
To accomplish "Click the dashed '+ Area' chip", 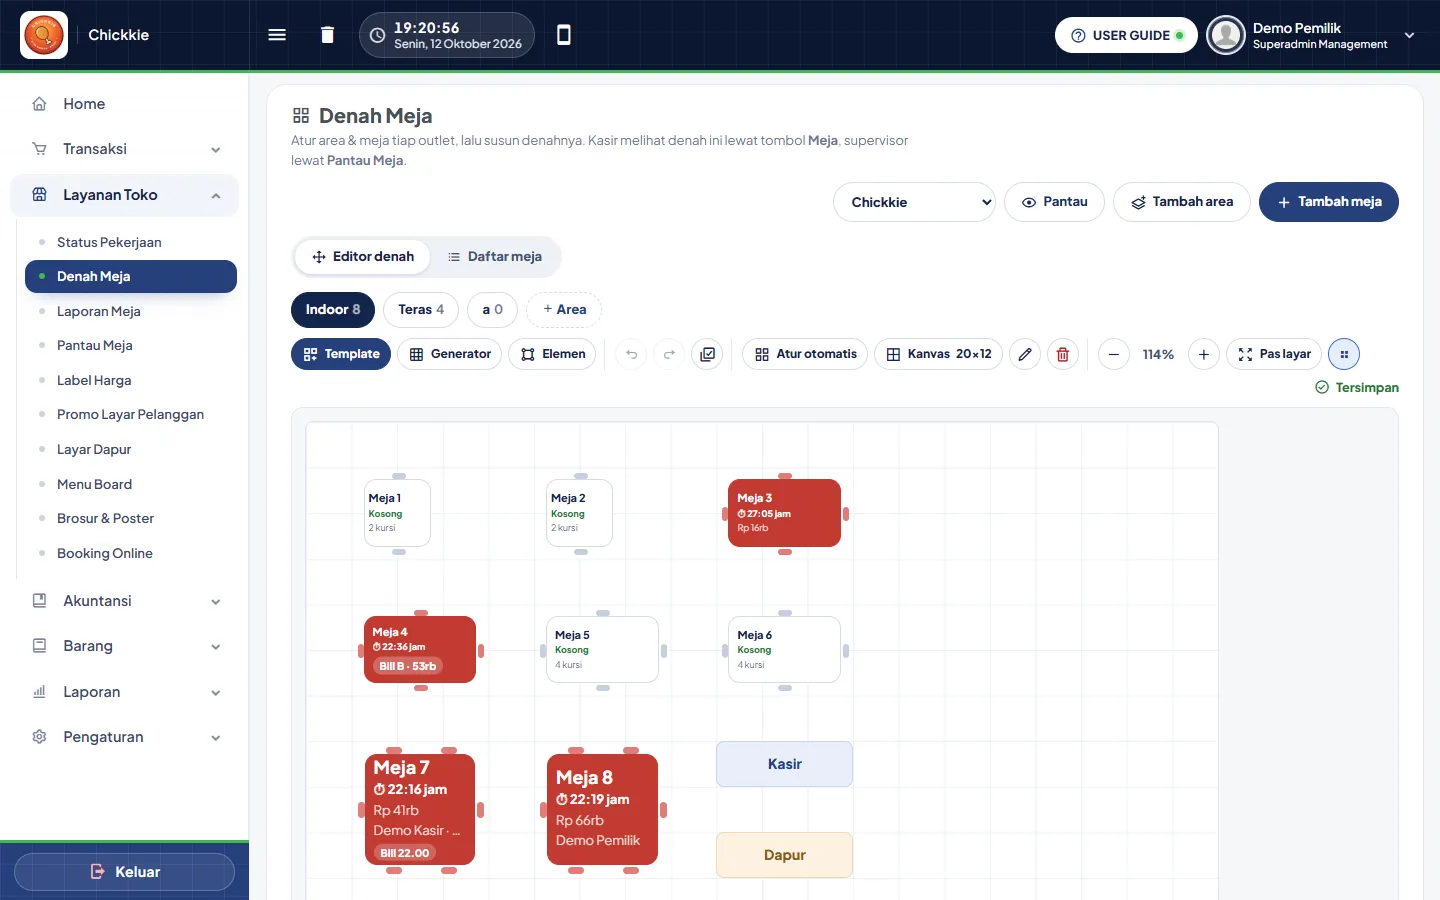I will point(564,310).
